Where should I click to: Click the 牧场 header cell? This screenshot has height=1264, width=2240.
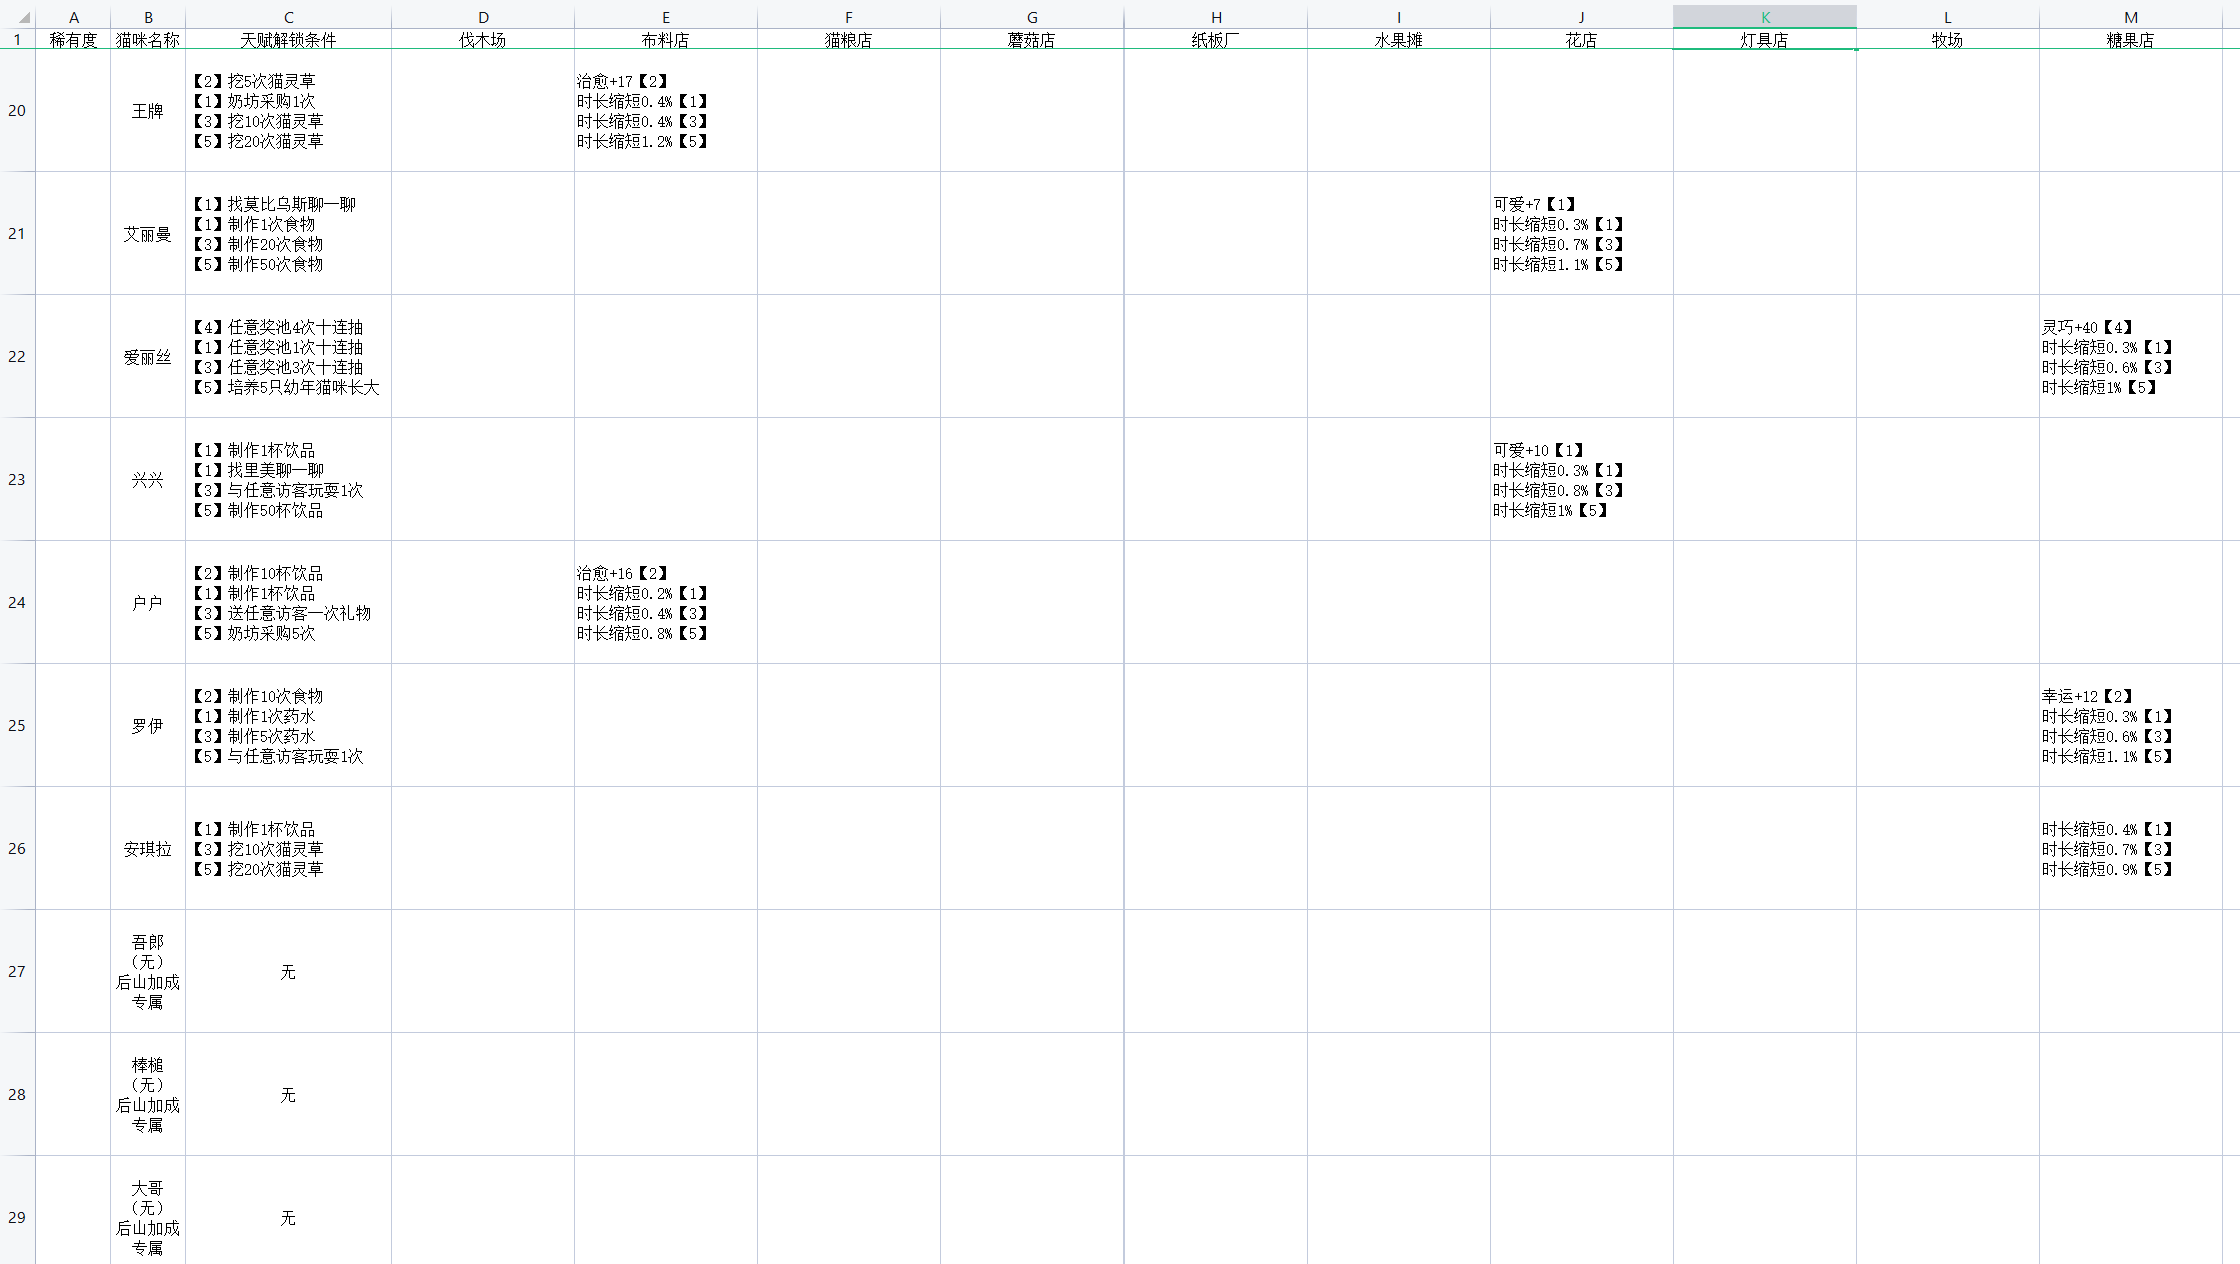tap(1948, 40)
